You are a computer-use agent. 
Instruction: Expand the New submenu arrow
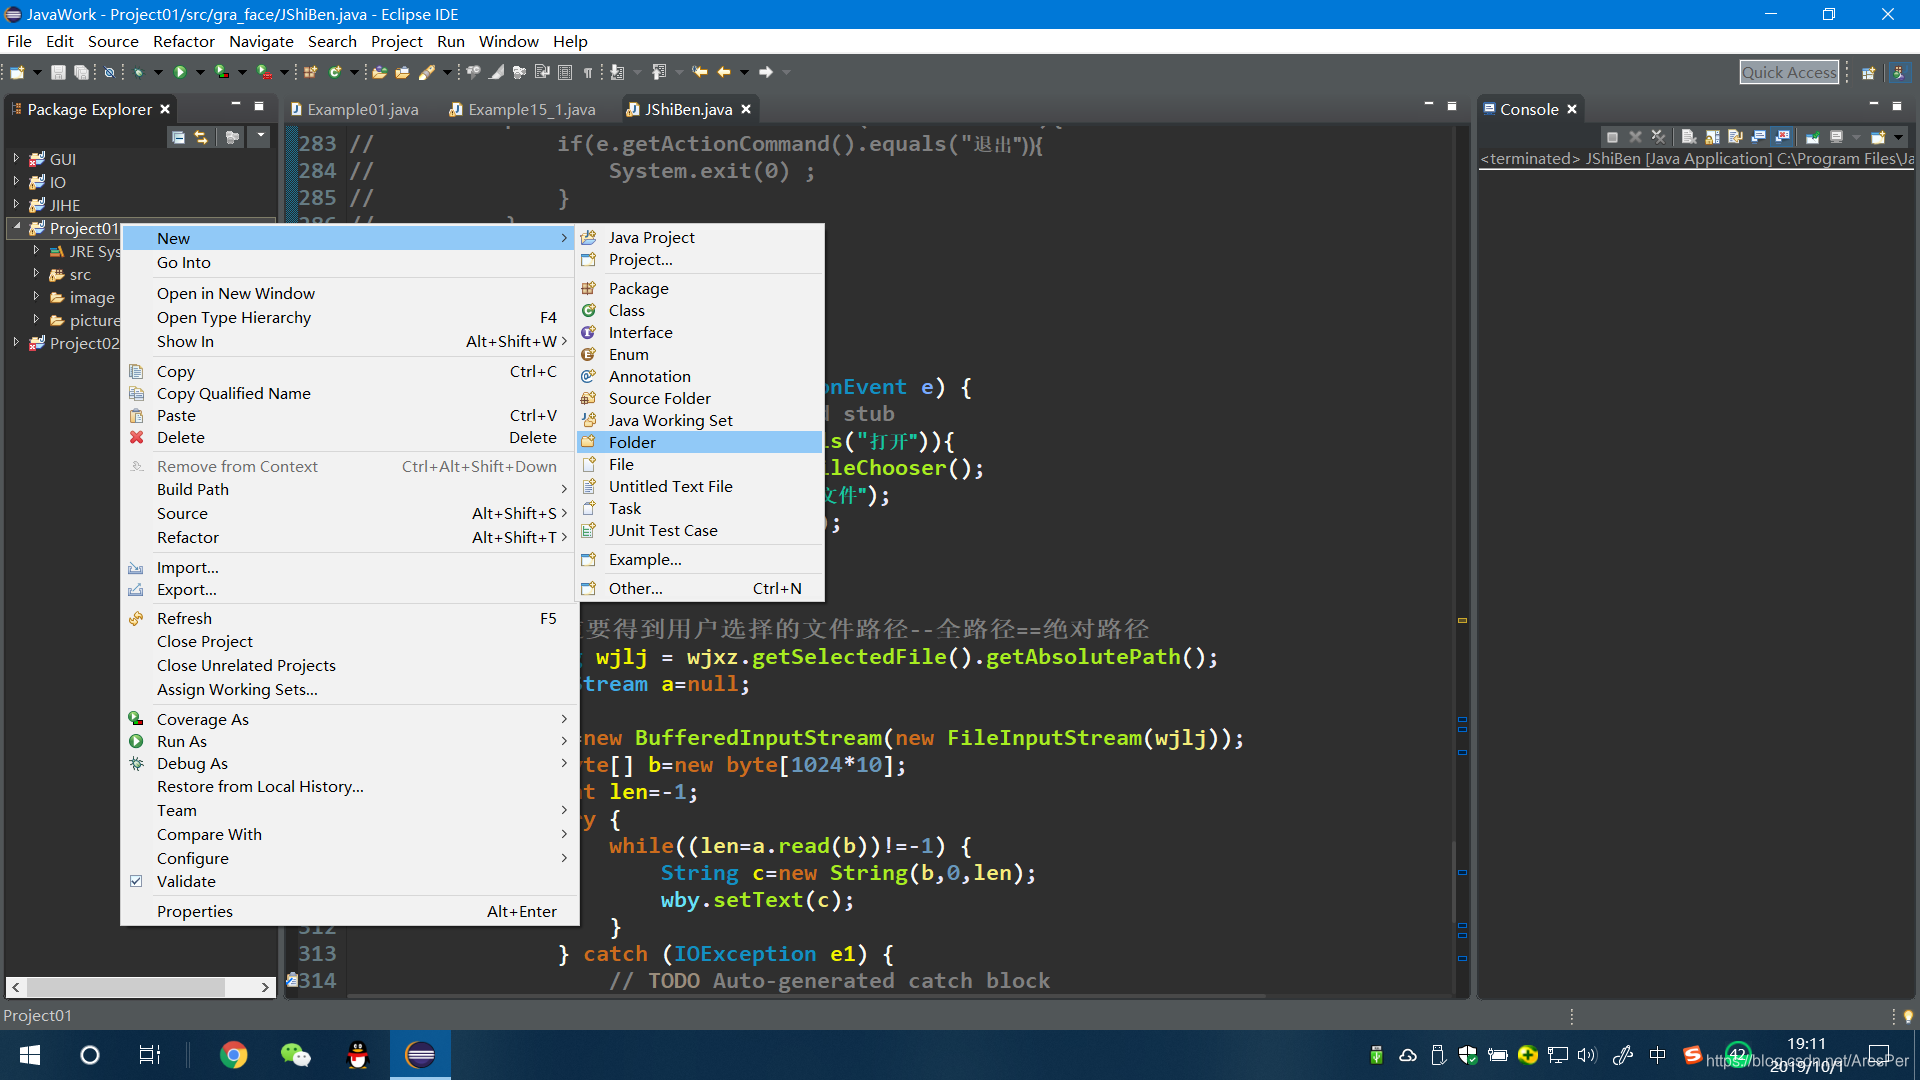563,239
